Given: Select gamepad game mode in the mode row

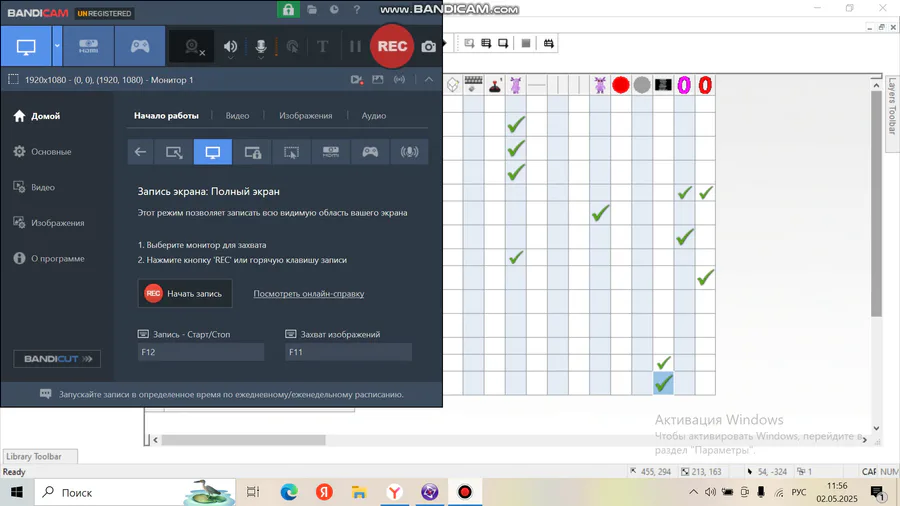Looking at the screenshot, I should click(370, 152).
